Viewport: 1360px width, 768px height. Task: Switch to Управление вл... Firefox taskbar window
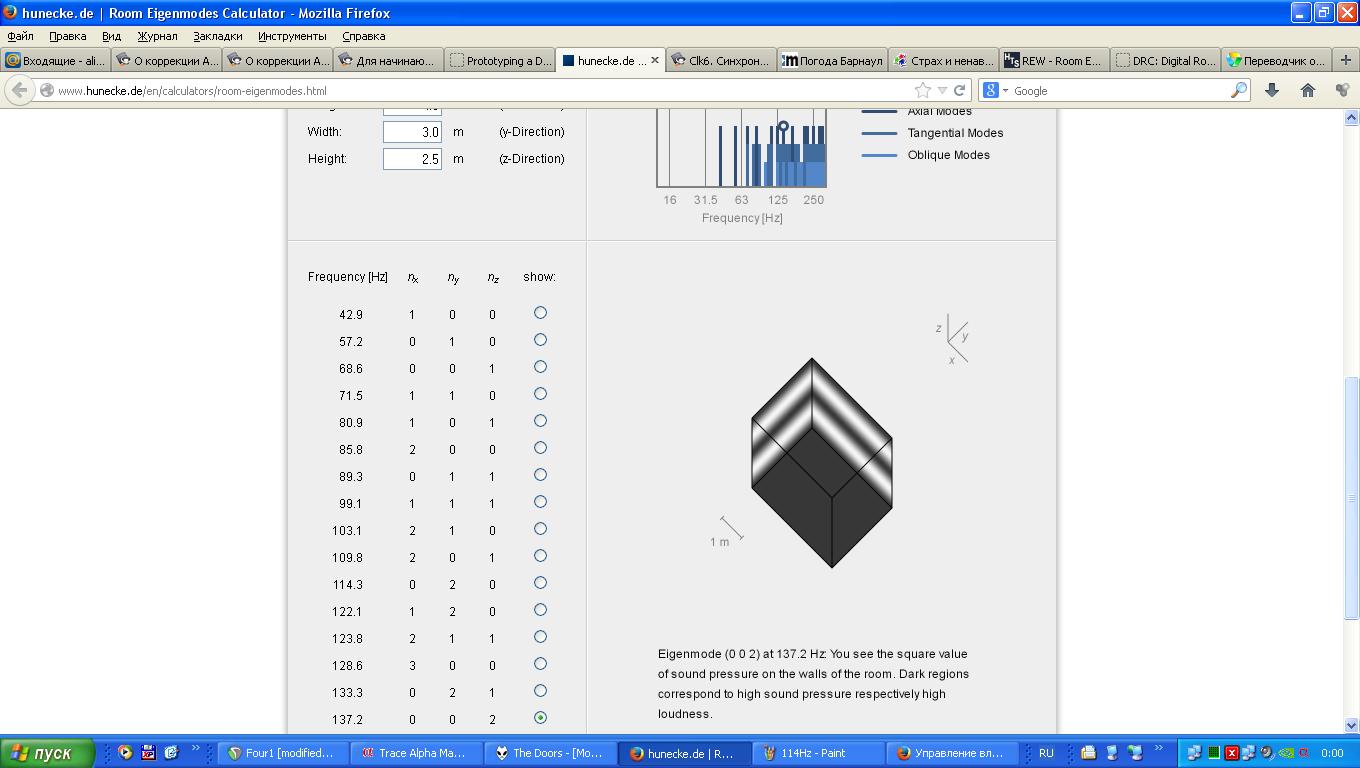click(x=951, y=753)
